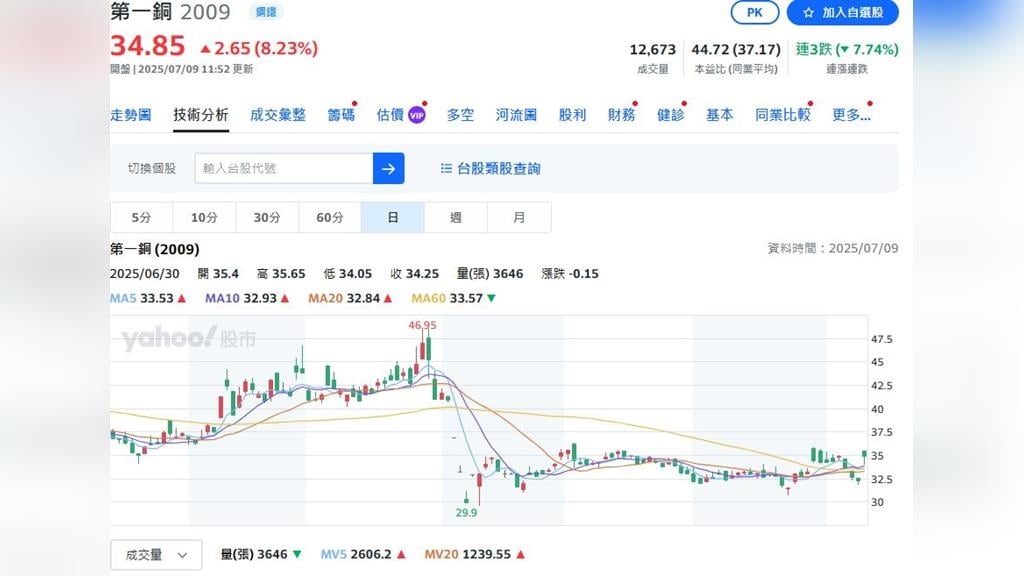Expand the 成交量 indicator dropdown
Screen dimensions: 1024x576
(x=156, y=554)
